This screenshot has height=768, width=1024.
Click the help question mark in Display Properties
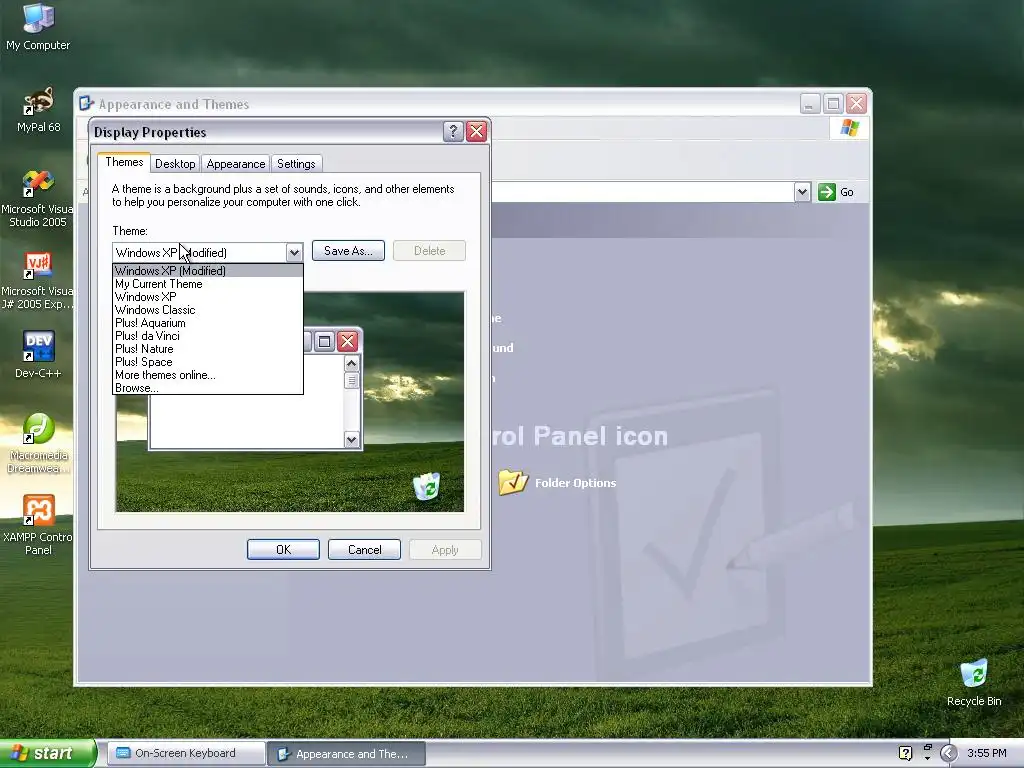click(453, 132)
